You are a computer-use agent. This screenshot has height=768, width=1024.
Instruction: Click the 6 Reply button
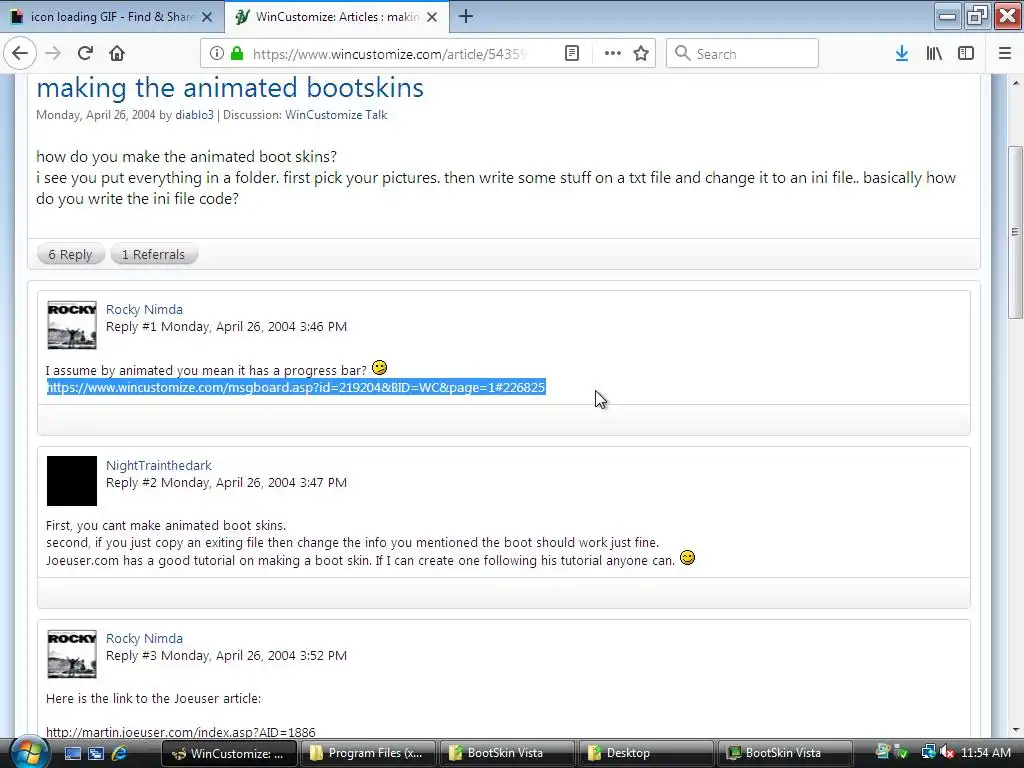click(71, 254)
